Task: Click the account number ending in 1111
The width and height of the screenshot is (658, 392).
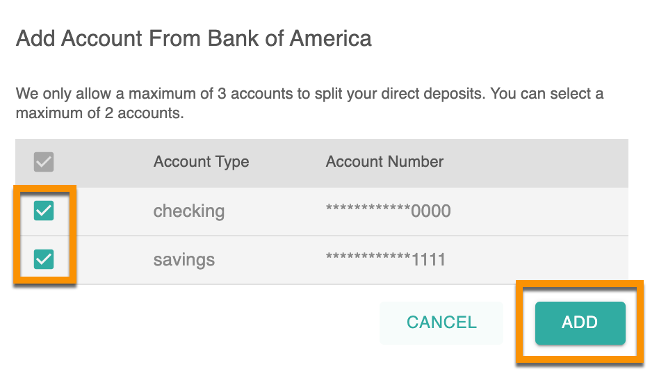Action: [386, 259]
